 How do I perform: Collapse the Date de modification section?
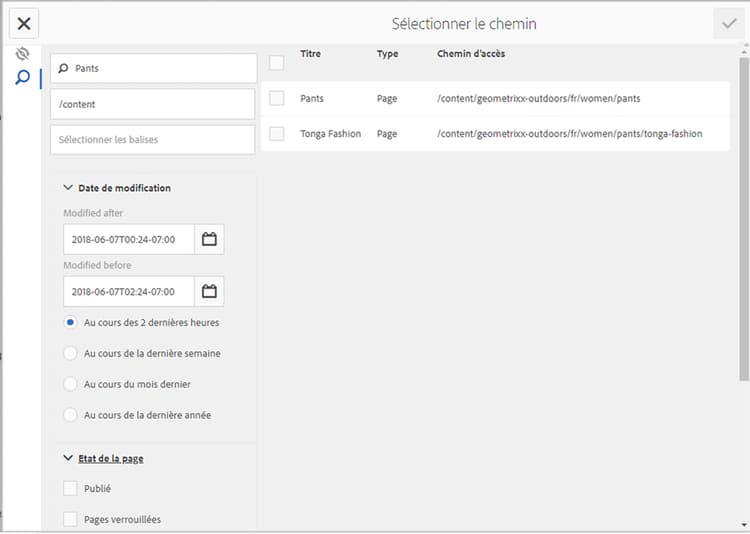[68, 188]
